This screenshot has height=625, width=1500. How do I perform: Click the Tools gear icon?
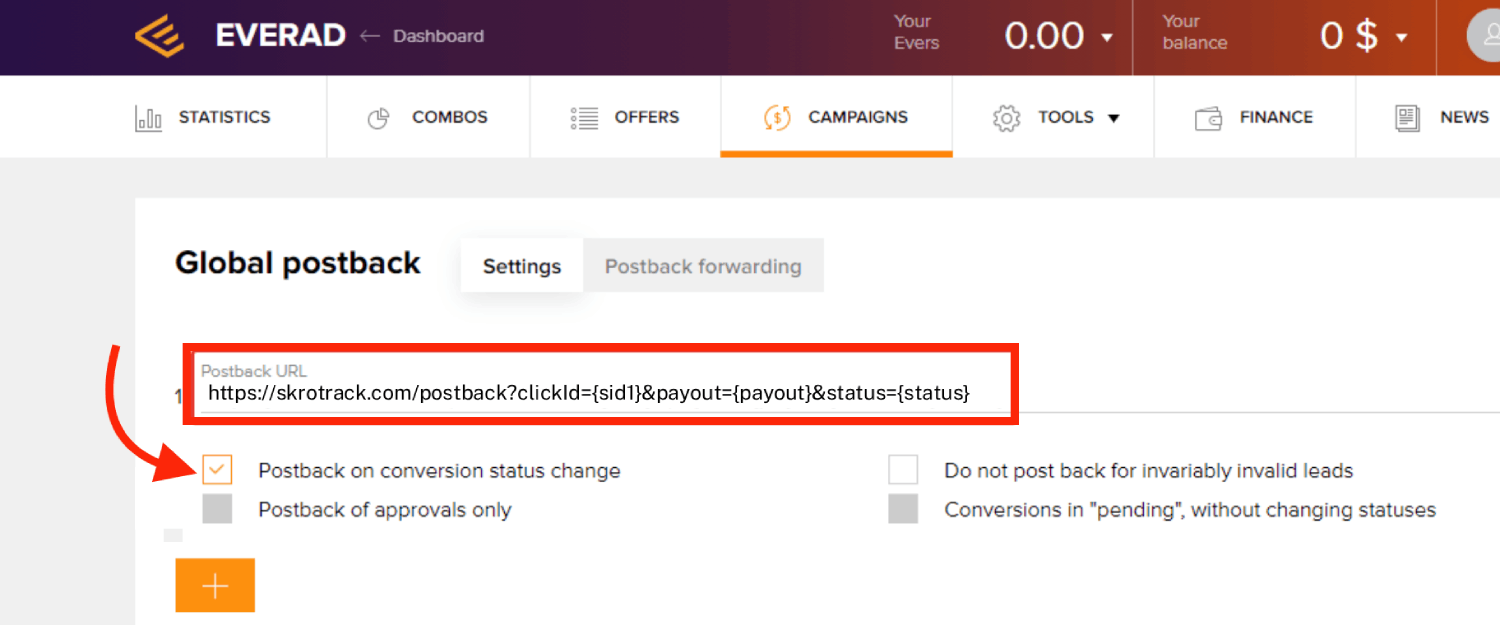pos(1006,118)
